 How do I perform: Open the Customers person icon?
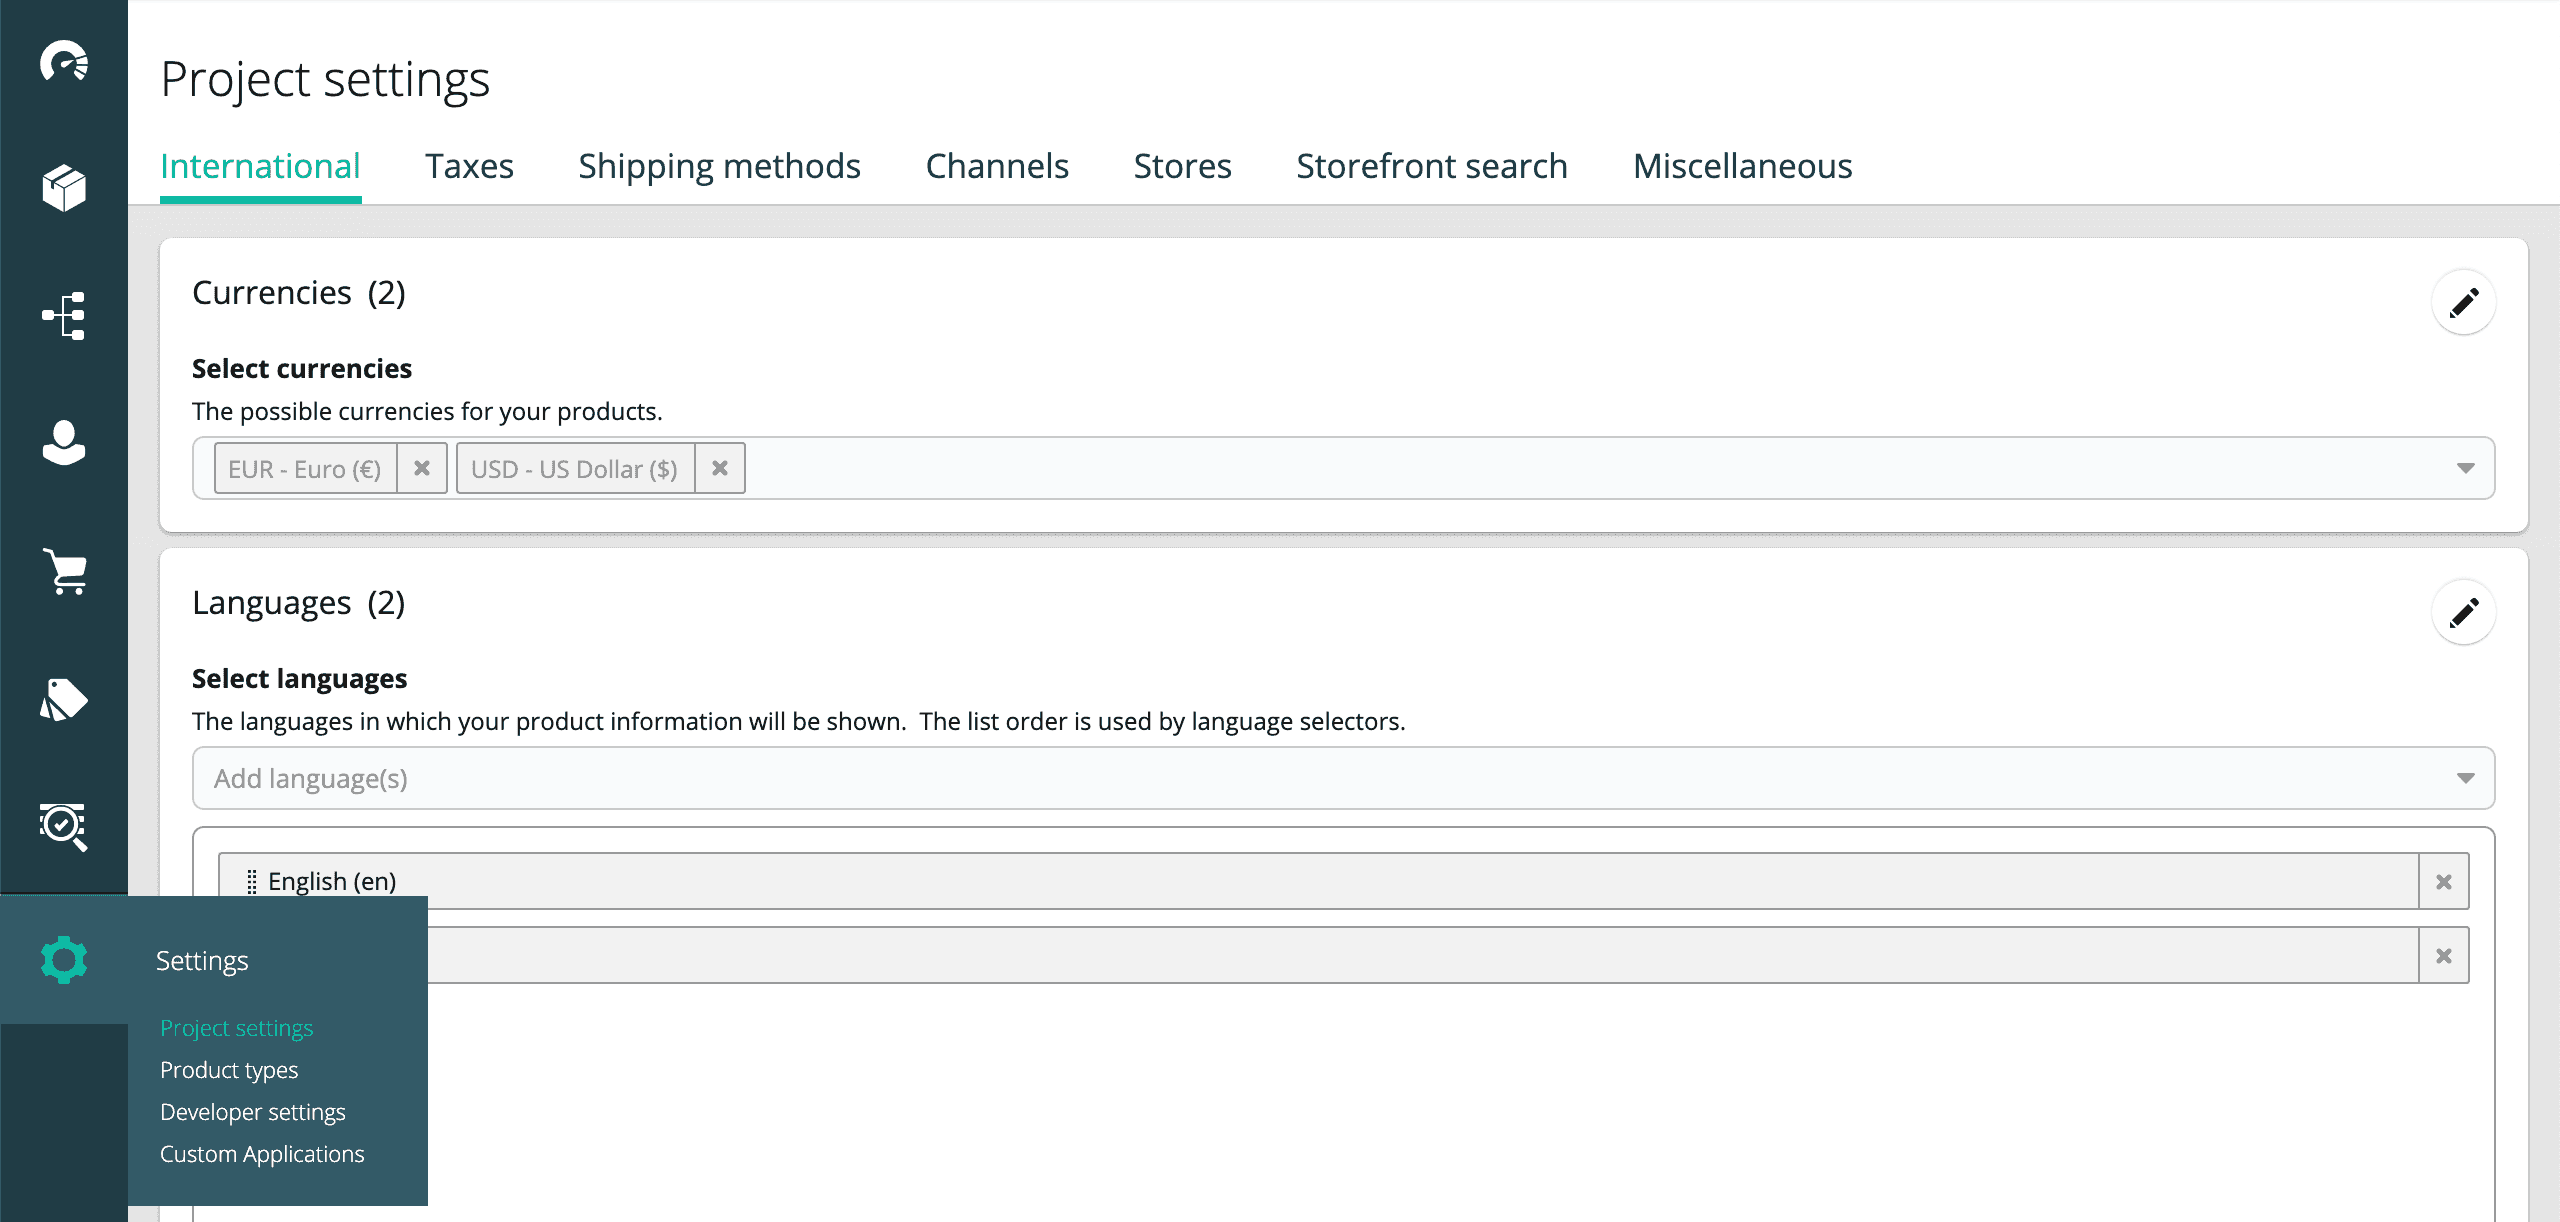click(x=64, y=442)
